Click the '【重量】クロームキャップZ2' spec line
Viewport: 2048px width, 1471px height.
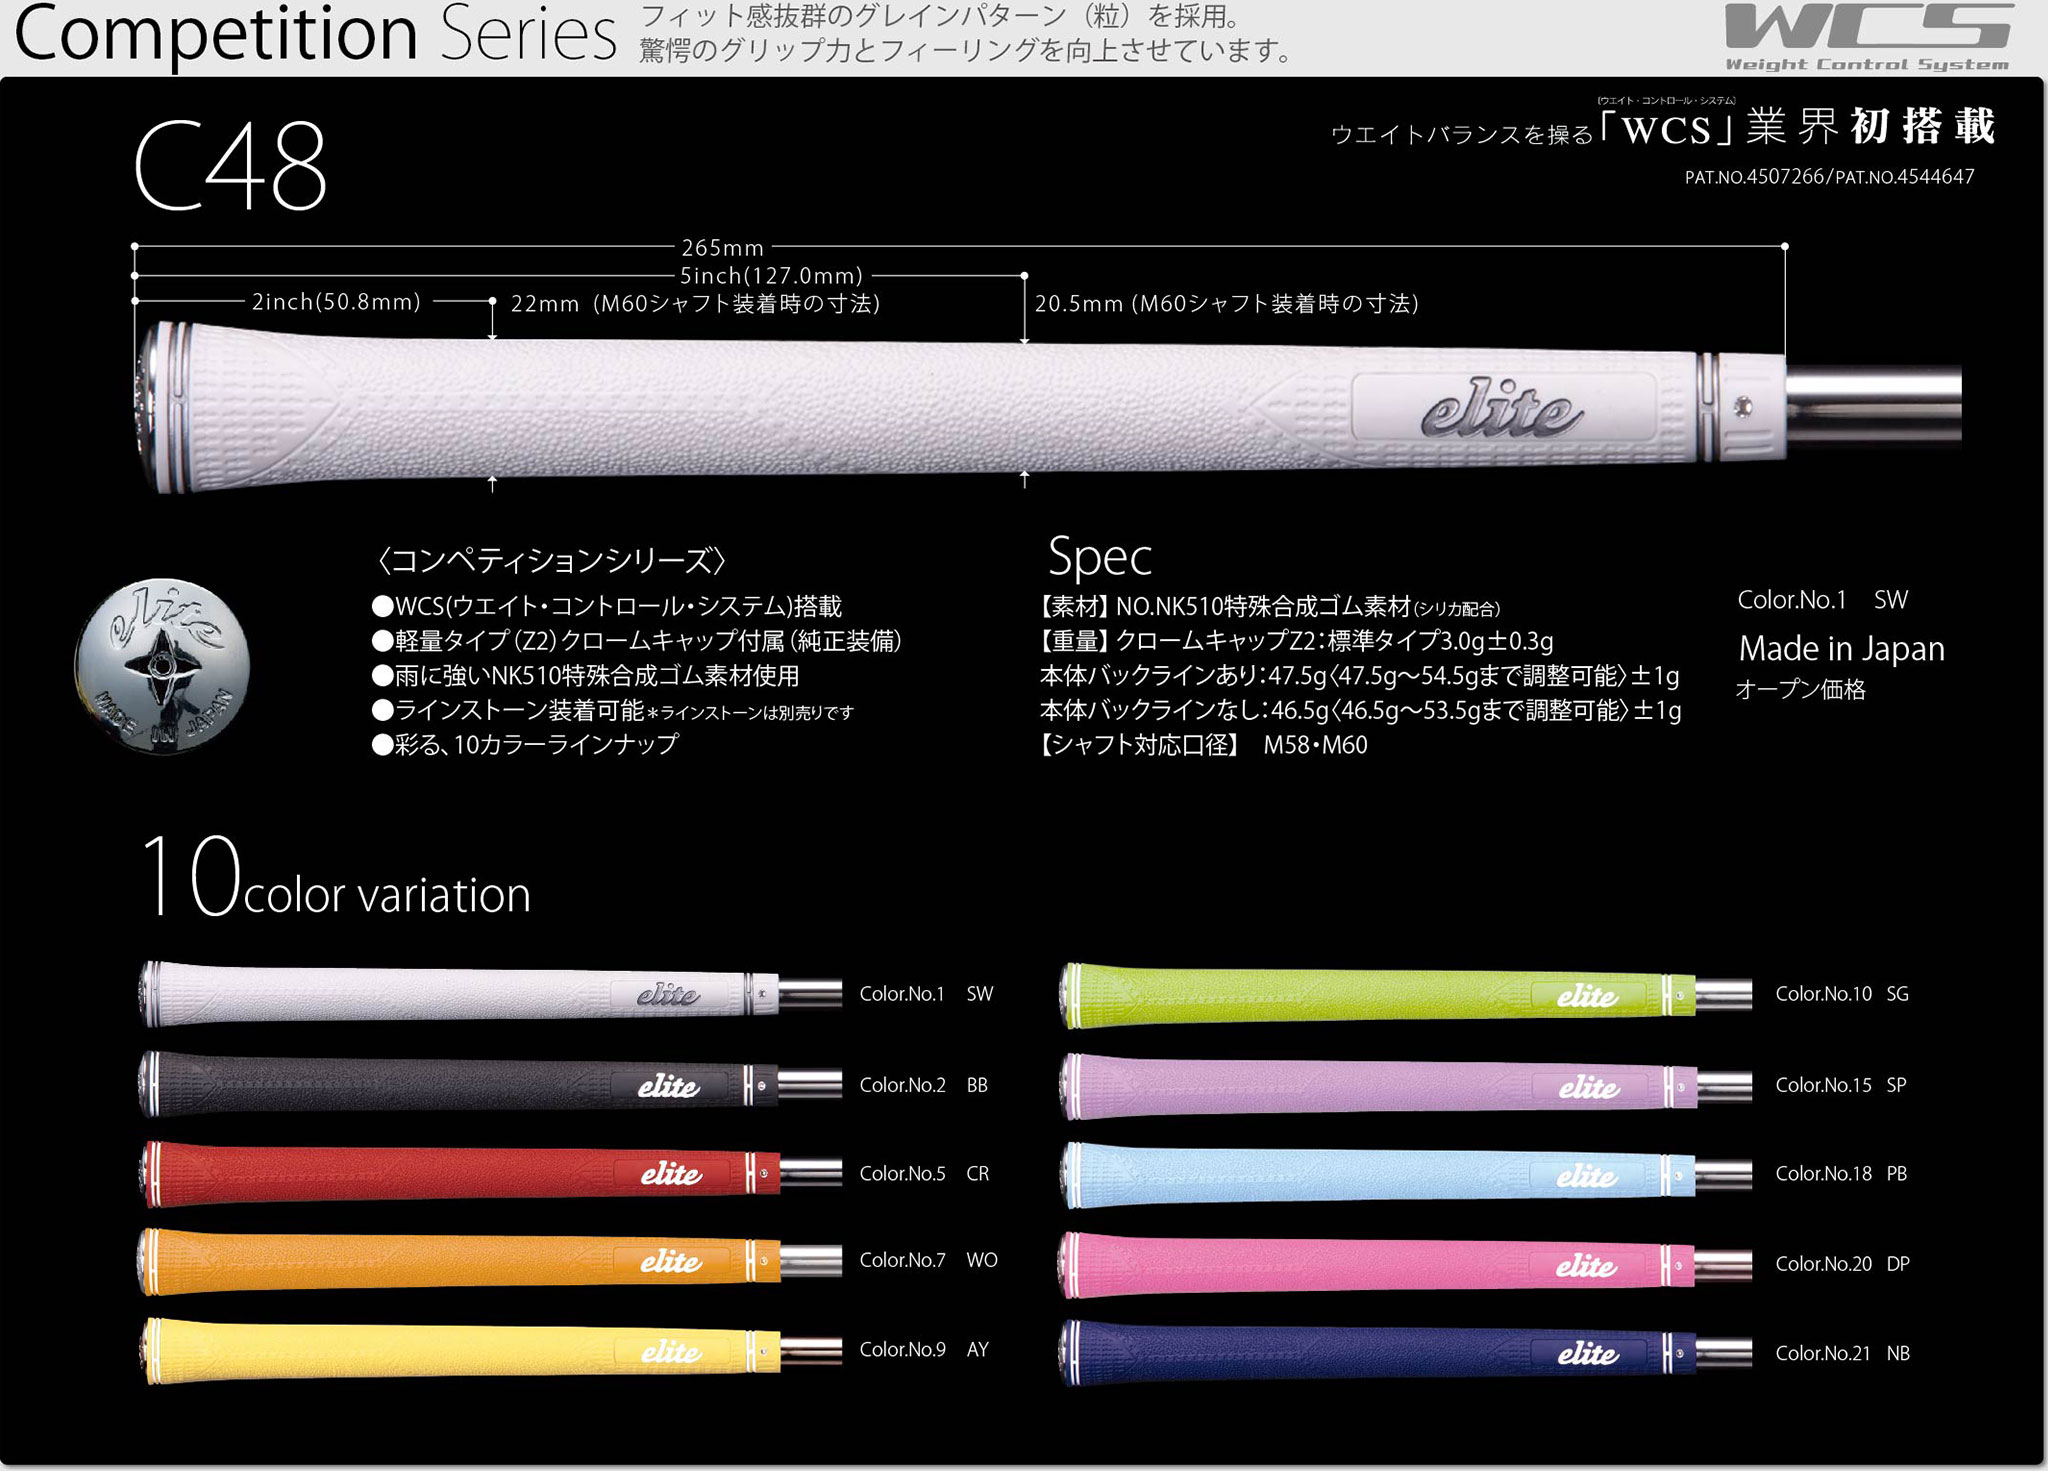point(1296,641)
